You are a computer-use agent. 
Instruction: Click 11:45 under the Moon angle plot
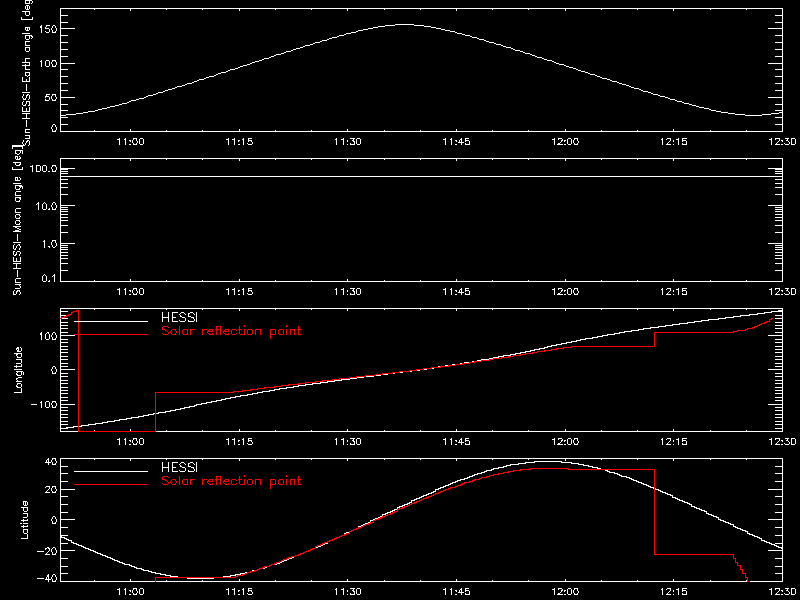pyautogui.click(x=456, y=292)
